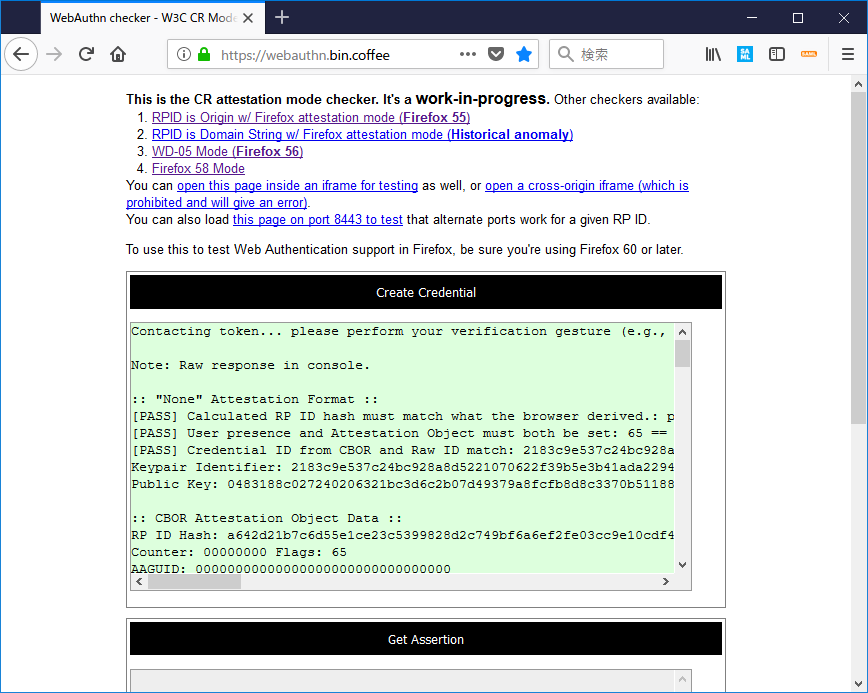Close the WebAuthn checker tab

(248, 18)
